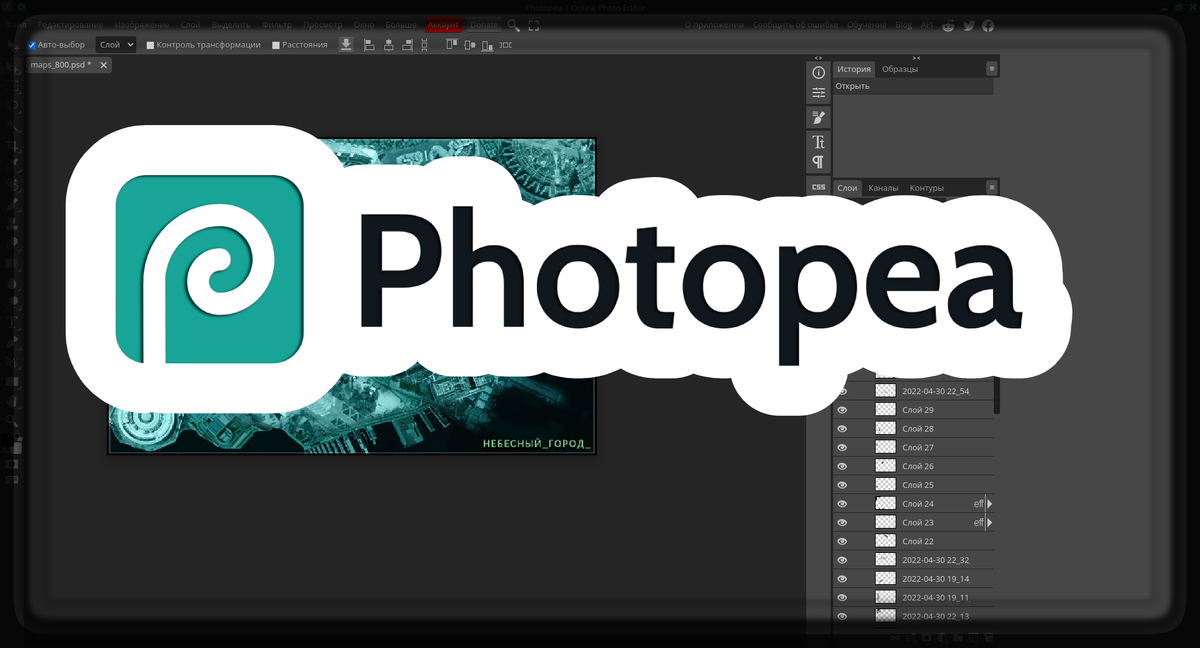Select the Открыть history entry
This screenshot has height=648, width=1200.
point(914,86)
